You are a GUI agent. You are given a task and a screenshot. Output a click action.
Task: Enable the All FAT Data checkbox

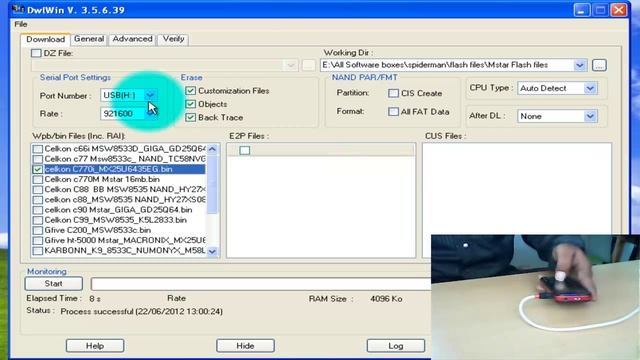click(393, 112)
